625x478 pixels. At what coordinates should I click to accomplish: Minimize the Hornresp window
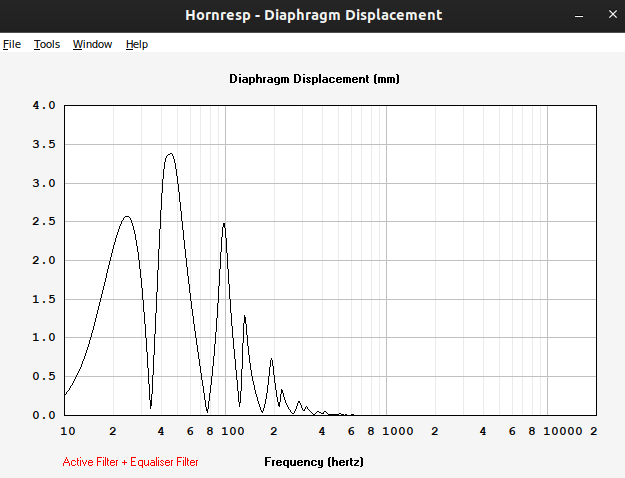point(579,15)
